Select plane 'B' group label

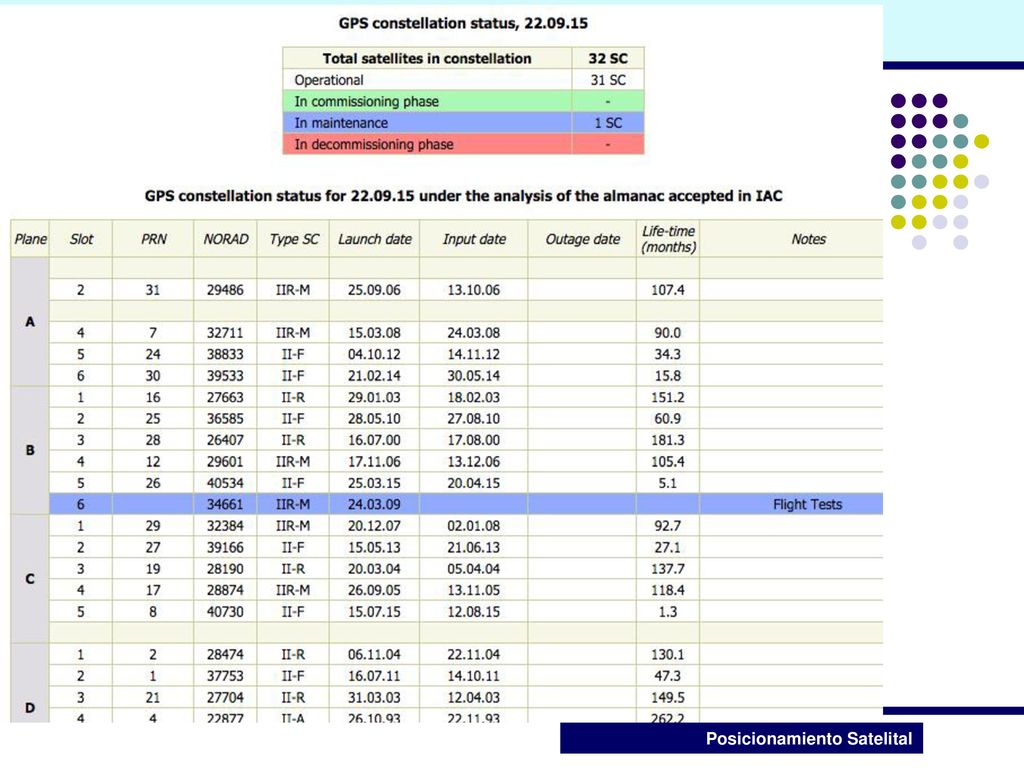click(30, 450)
